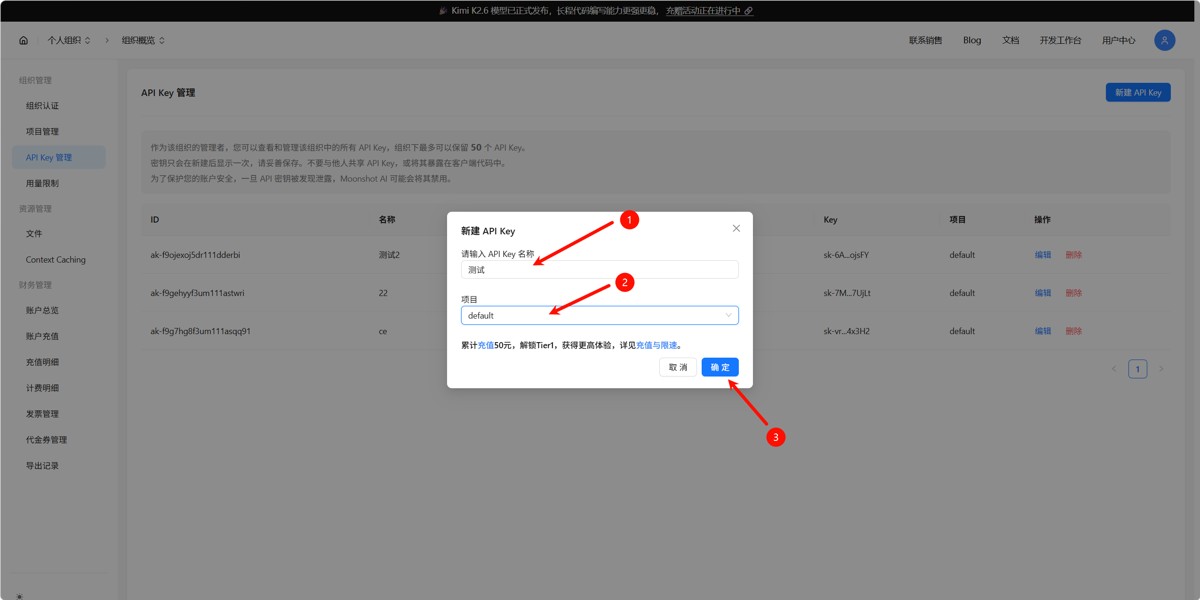The width and height of the screenshot is (1200, 600).
Task: Select 账户充值 in sidebar
Action: [59, 336]
